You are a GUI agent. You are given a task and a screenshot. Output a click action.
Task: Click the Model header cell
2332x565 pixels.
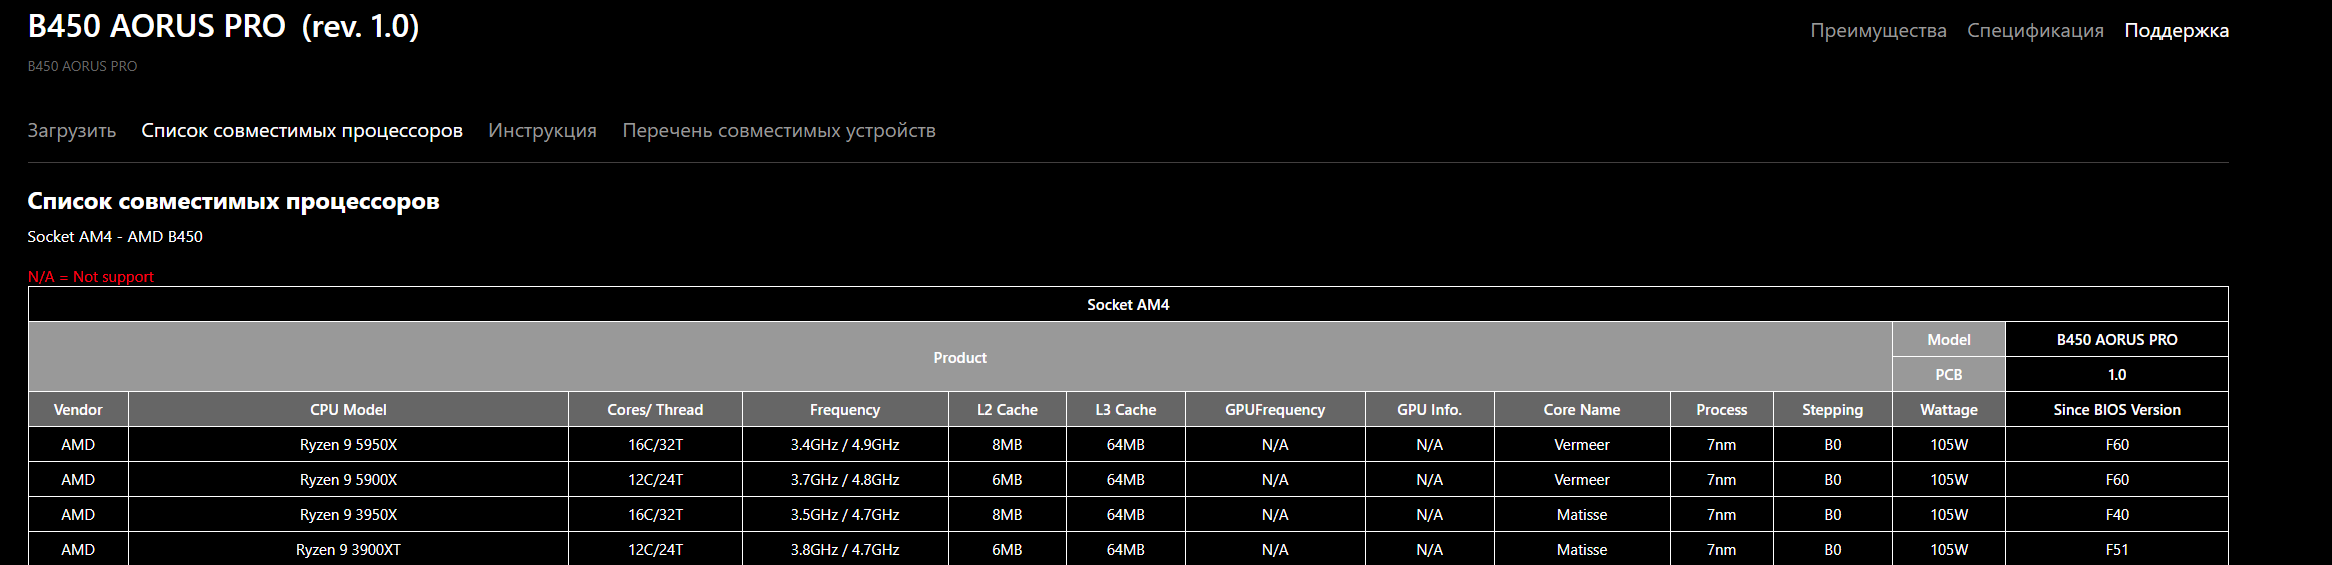tap(1948, 340)
